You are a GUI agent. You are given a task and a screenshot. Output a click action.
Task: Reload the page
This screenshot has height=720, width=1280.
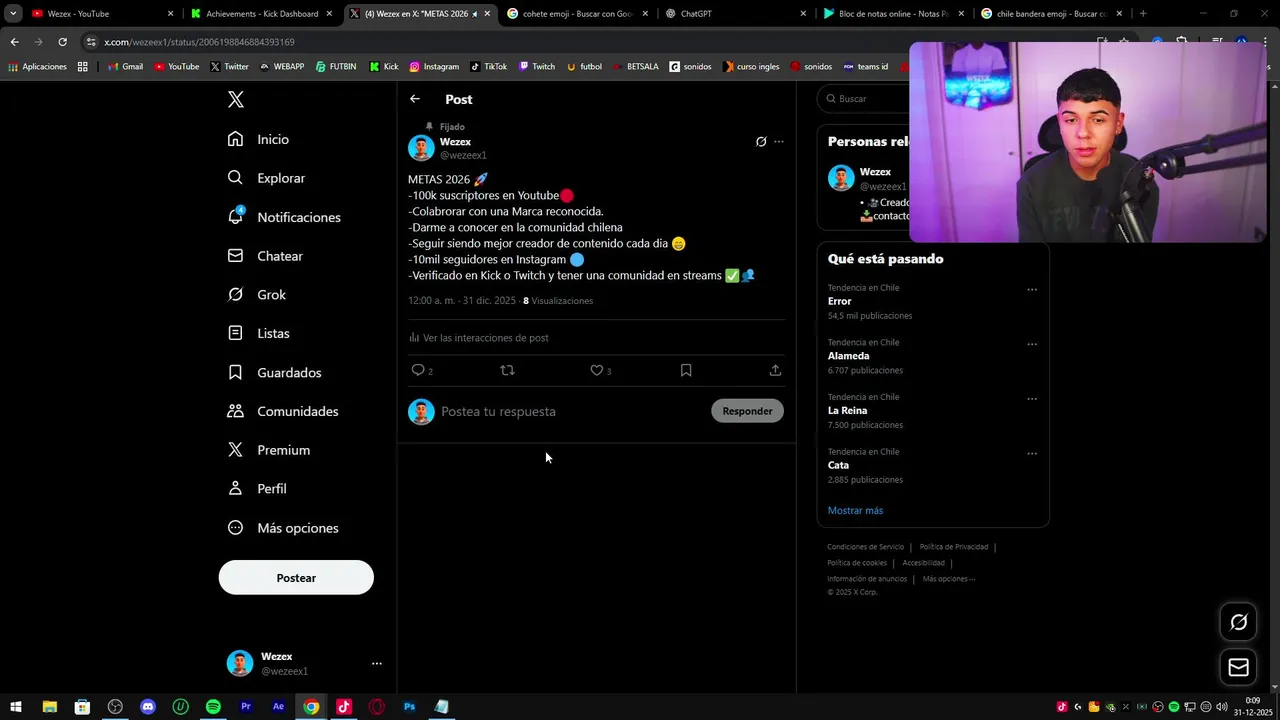(x=62, y=42)
